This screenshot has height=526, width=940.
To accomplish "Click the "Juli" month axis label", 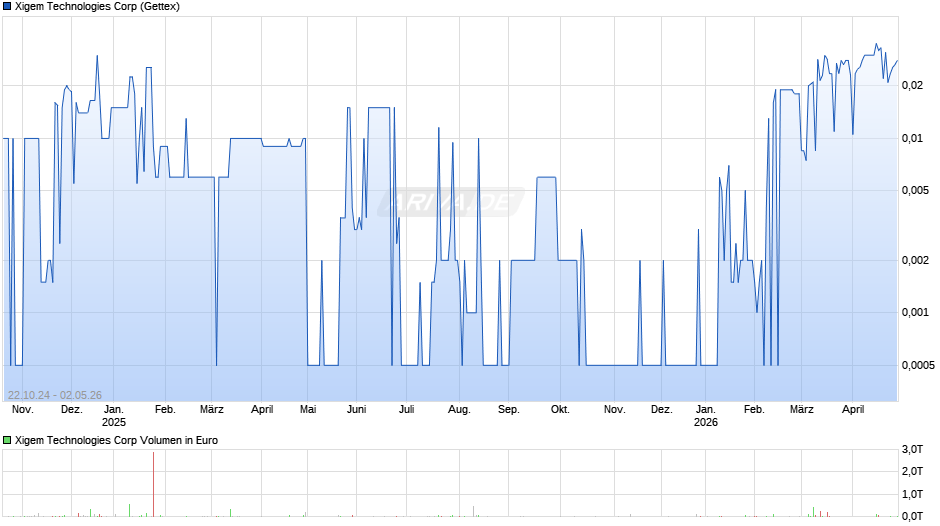I will pyautogui.click(x=406, y=410).
